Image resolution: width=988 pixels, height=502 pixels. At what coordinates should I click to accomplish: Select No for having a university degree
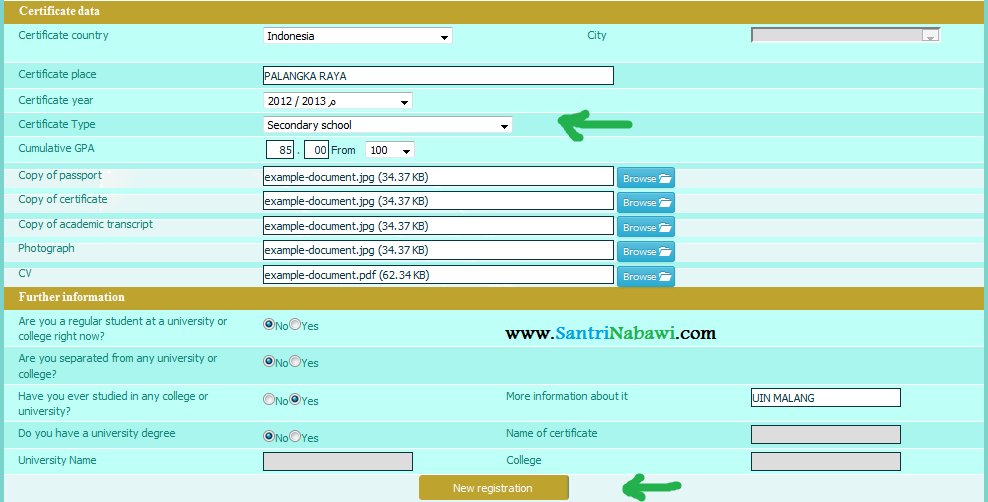[x=269, y=436]
